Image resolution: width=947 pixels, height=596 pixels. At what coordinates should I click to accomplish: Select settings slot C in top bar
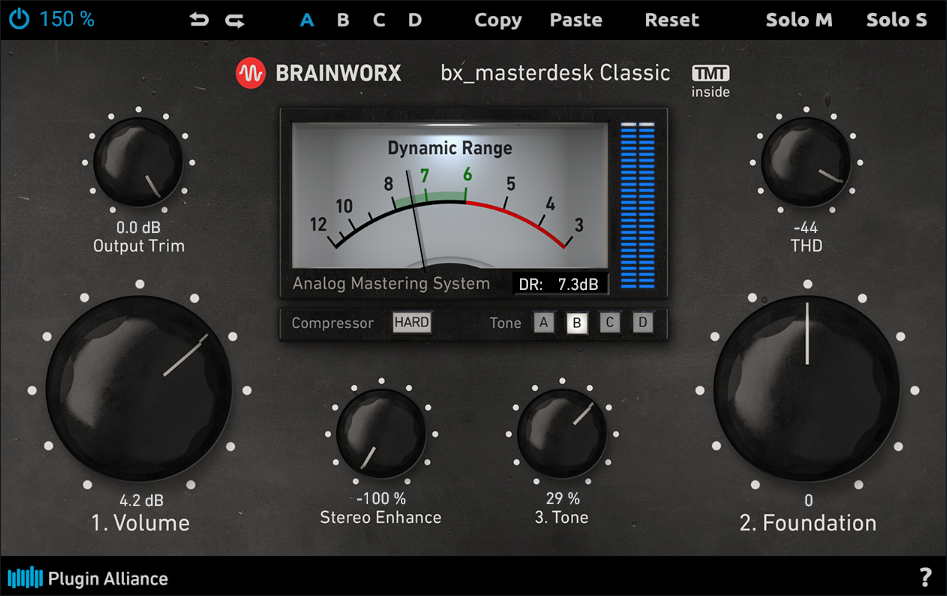[379, 20]
